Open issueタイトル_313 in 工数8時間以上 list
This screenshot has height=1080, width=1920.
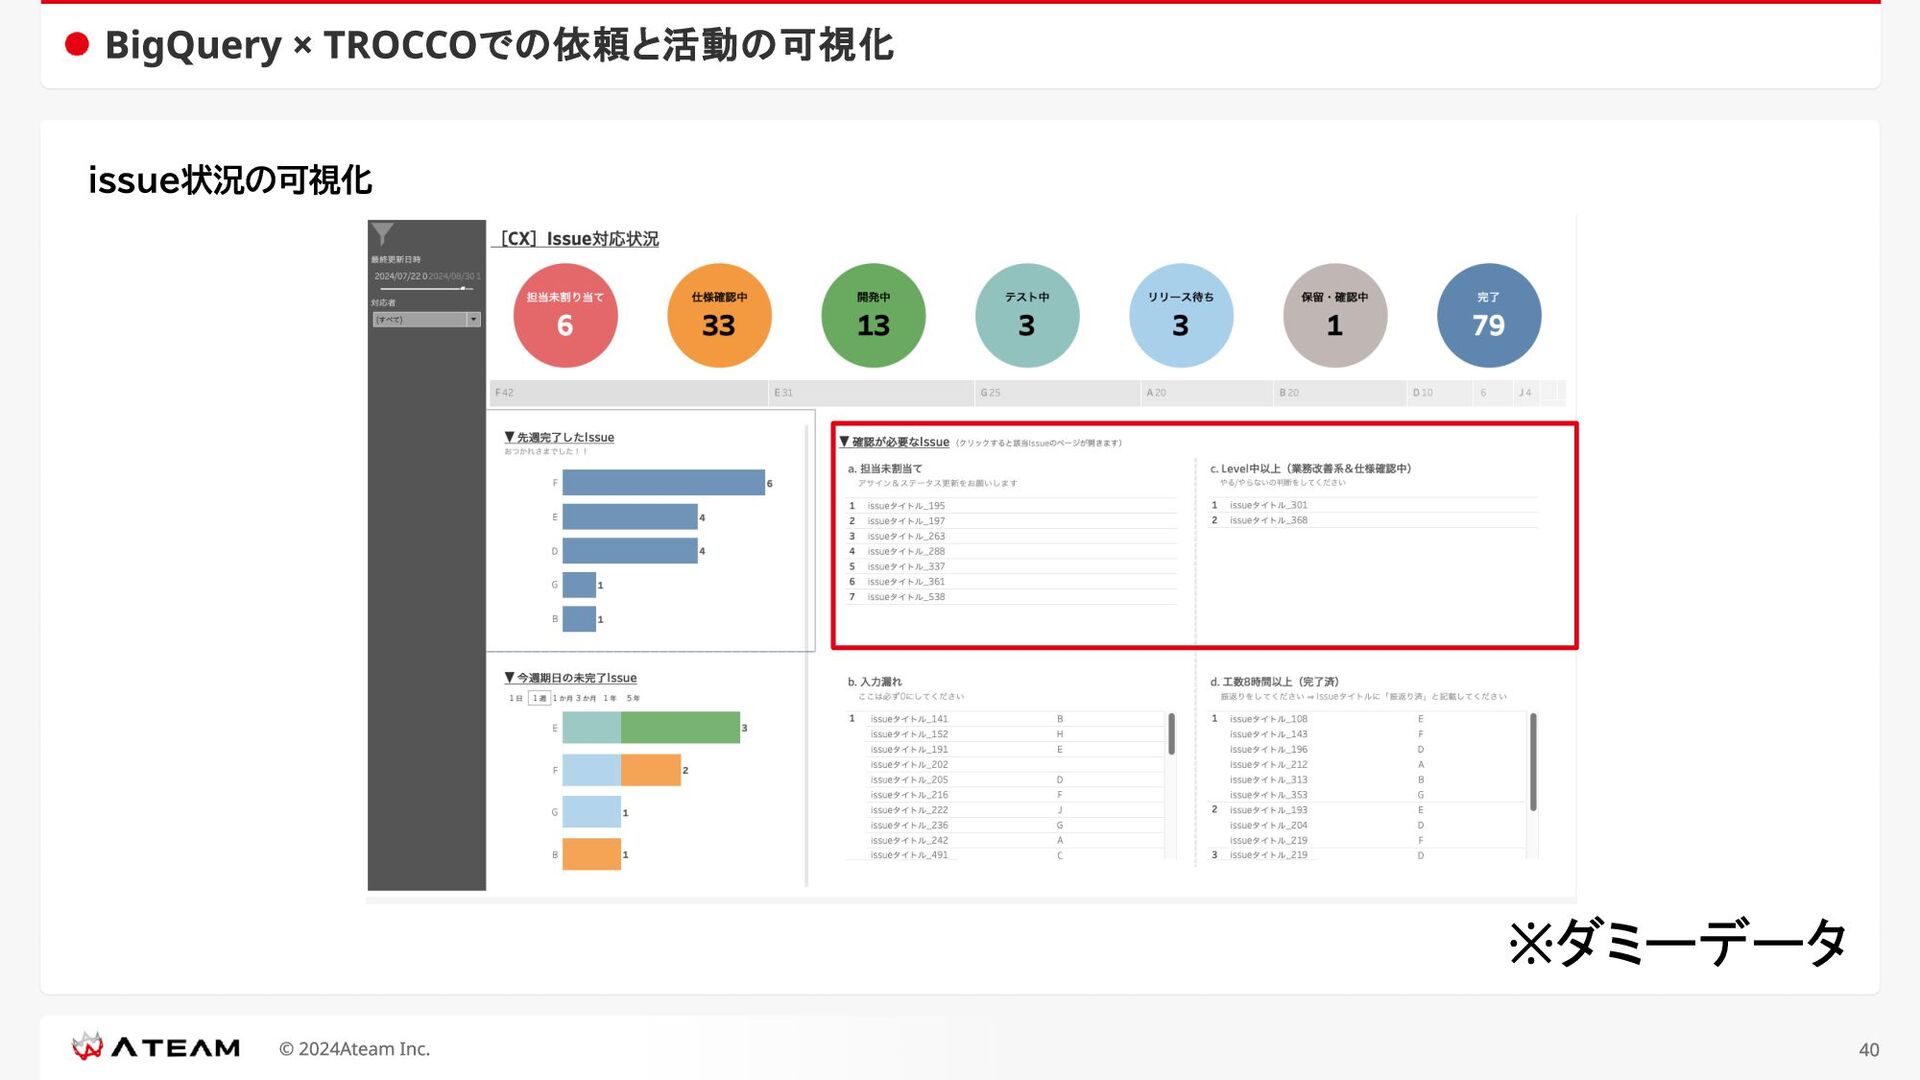[x=1268, y=780]
